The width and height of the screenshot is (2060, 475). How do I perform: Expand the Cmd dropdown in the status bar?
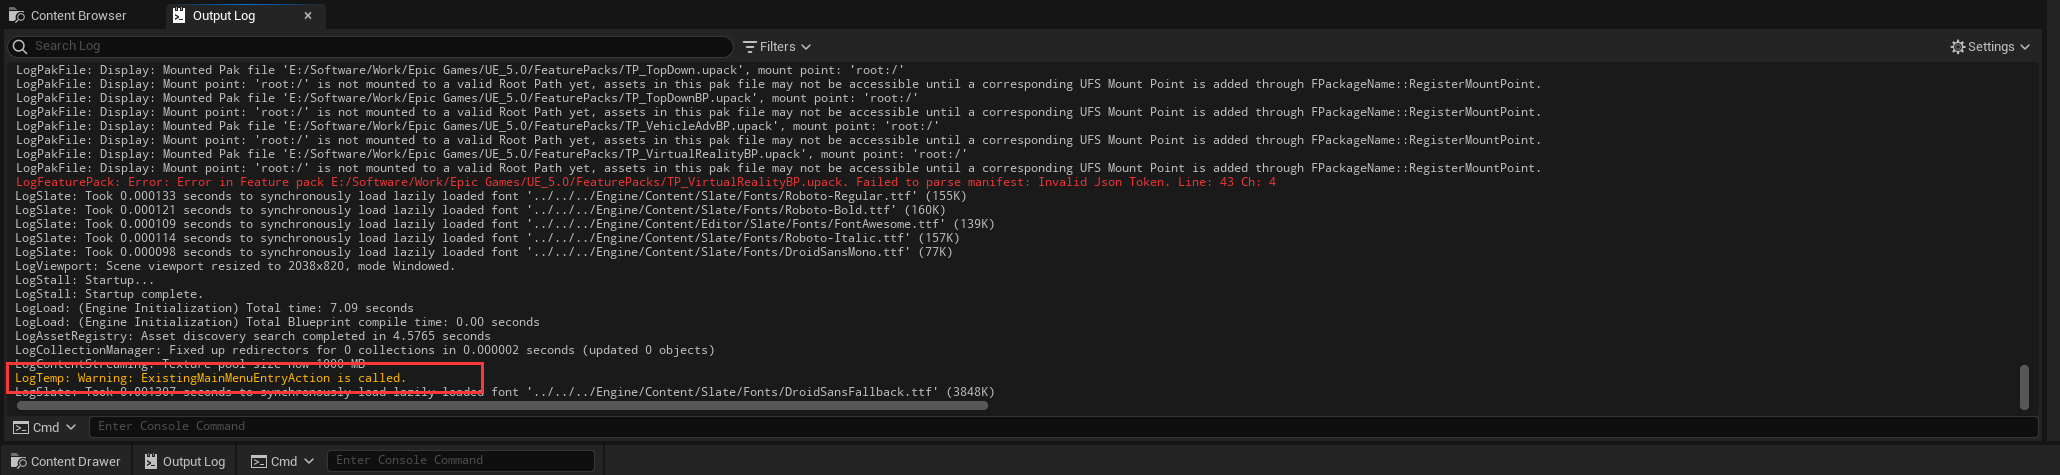point(283,461)
